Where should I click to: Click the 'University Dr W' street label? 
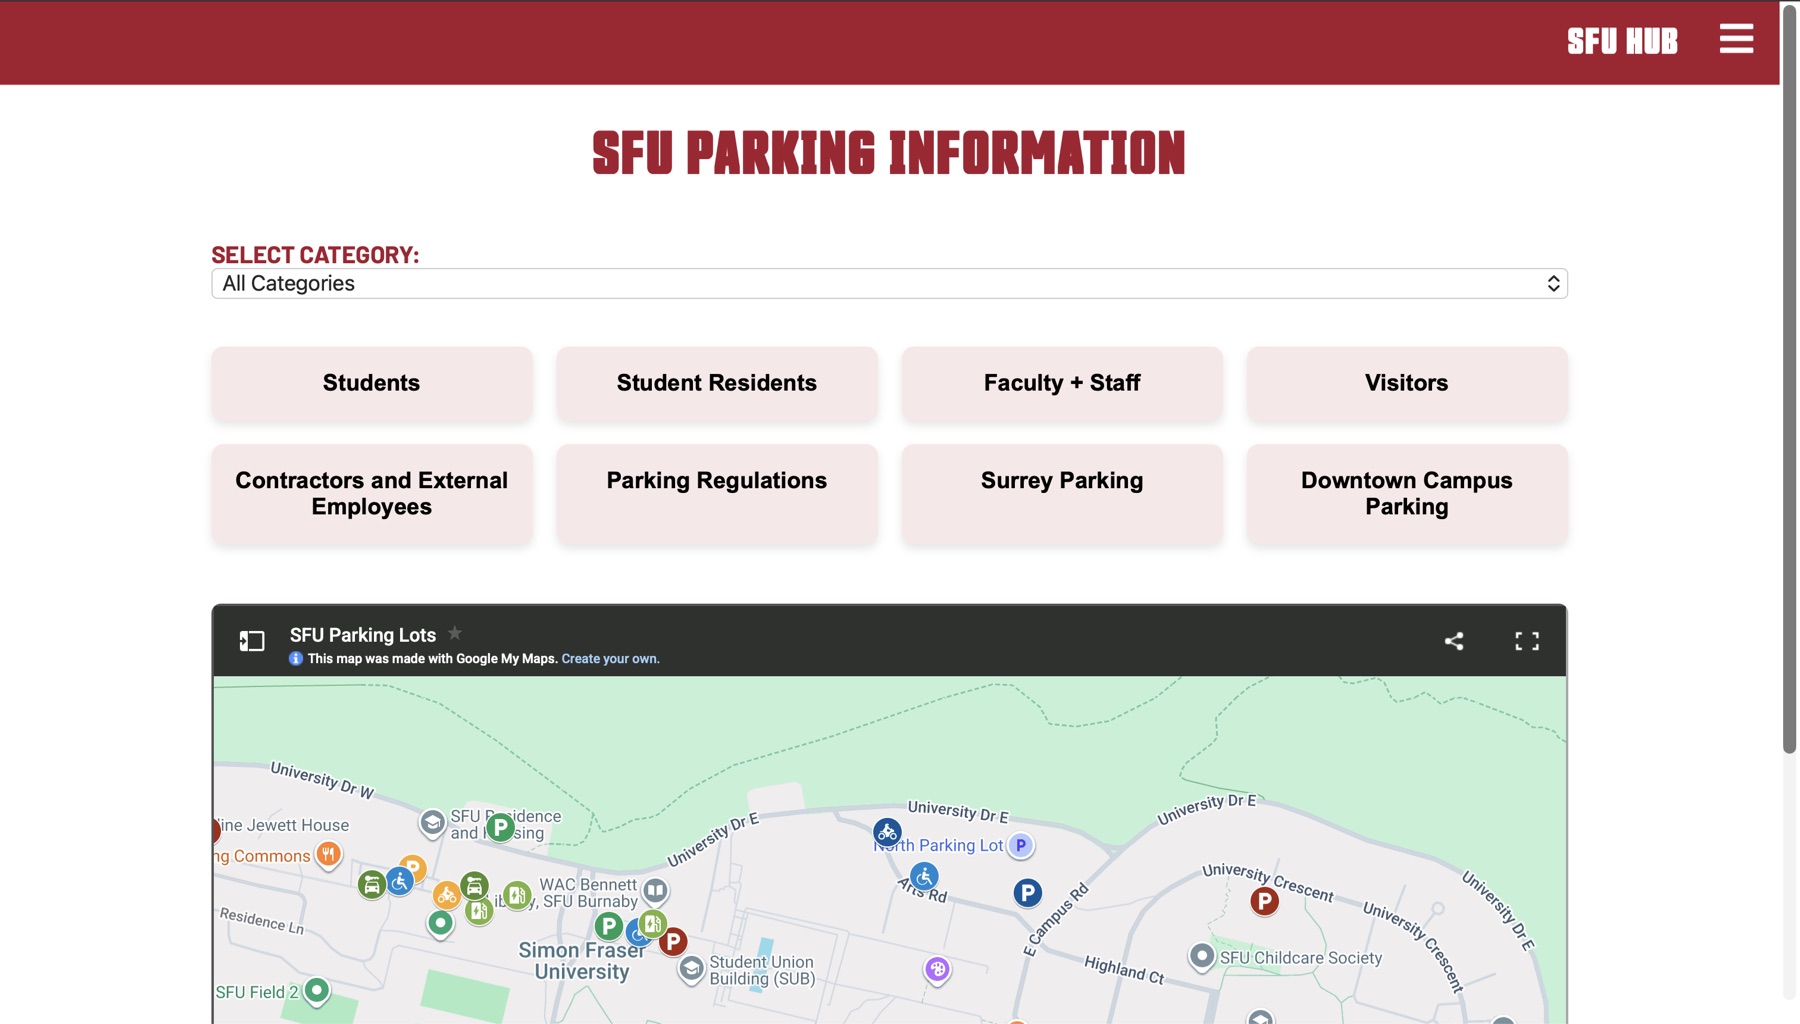coord(322,780)
